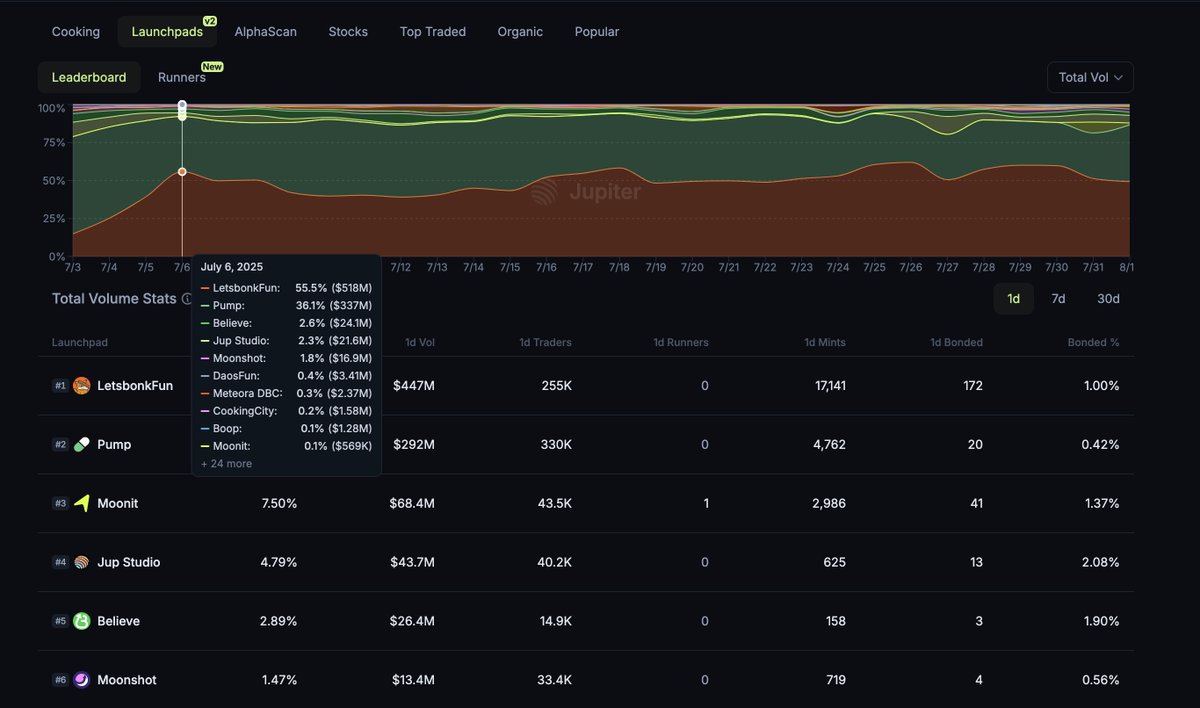Switch to the Popular tab
The height and width of the screenshot is (708, 1200).
597,32
